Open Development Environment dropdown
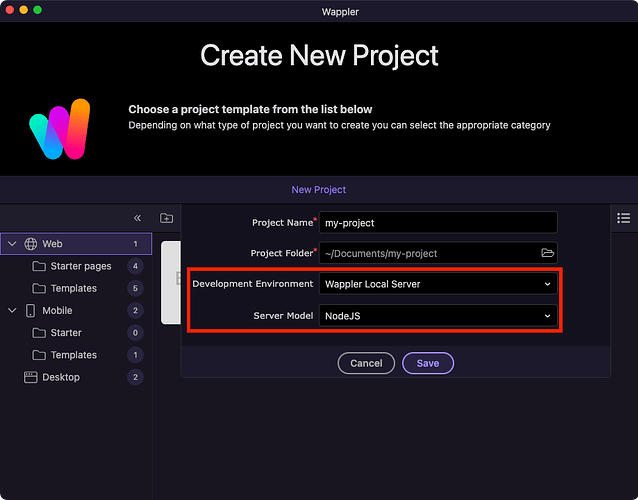 click(x=437, y=284)
